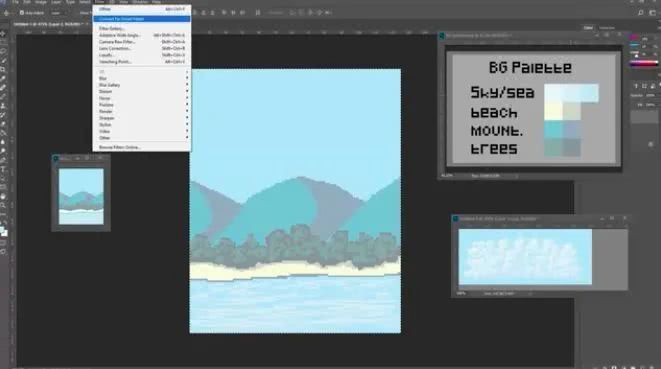This screenshot has width=661, height=369.
Task: Click Browse Filters Online
Action: [x=142, y=147]
